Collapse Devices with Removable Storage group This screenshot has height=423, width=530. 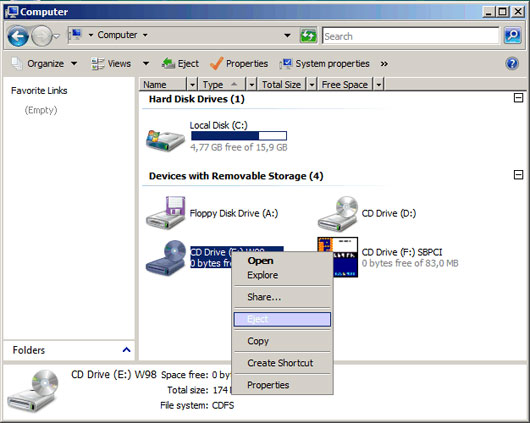[x=518, y=175]
